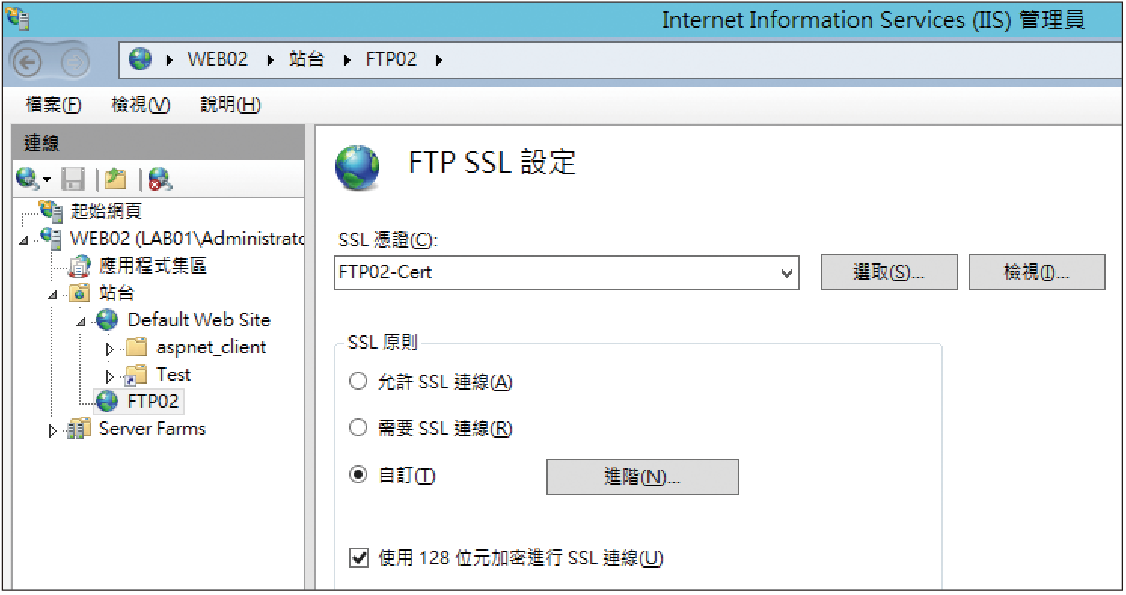Screen dimensions: 1126x595
Task: Click the 進階(N)... button
Action: pyautogui.click(x=642, y=477)
